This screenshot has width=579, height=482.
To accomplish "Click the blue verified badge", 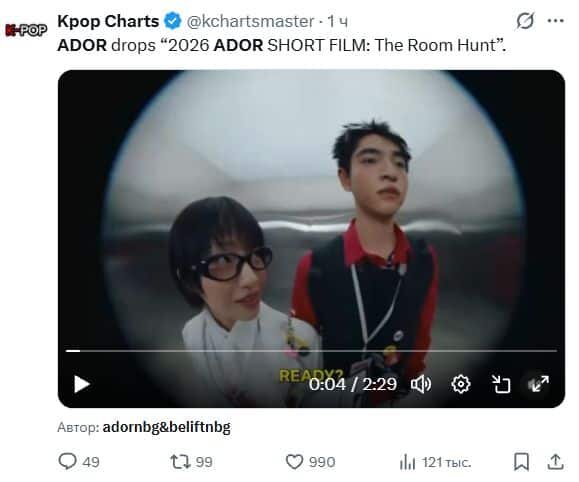I will [172, 21].
